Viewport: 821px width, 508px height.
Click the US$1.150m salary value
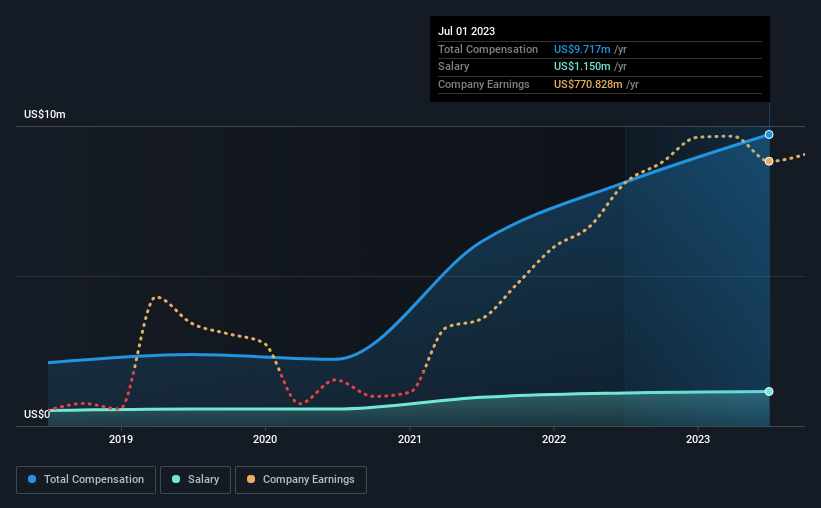click(582, 67)
